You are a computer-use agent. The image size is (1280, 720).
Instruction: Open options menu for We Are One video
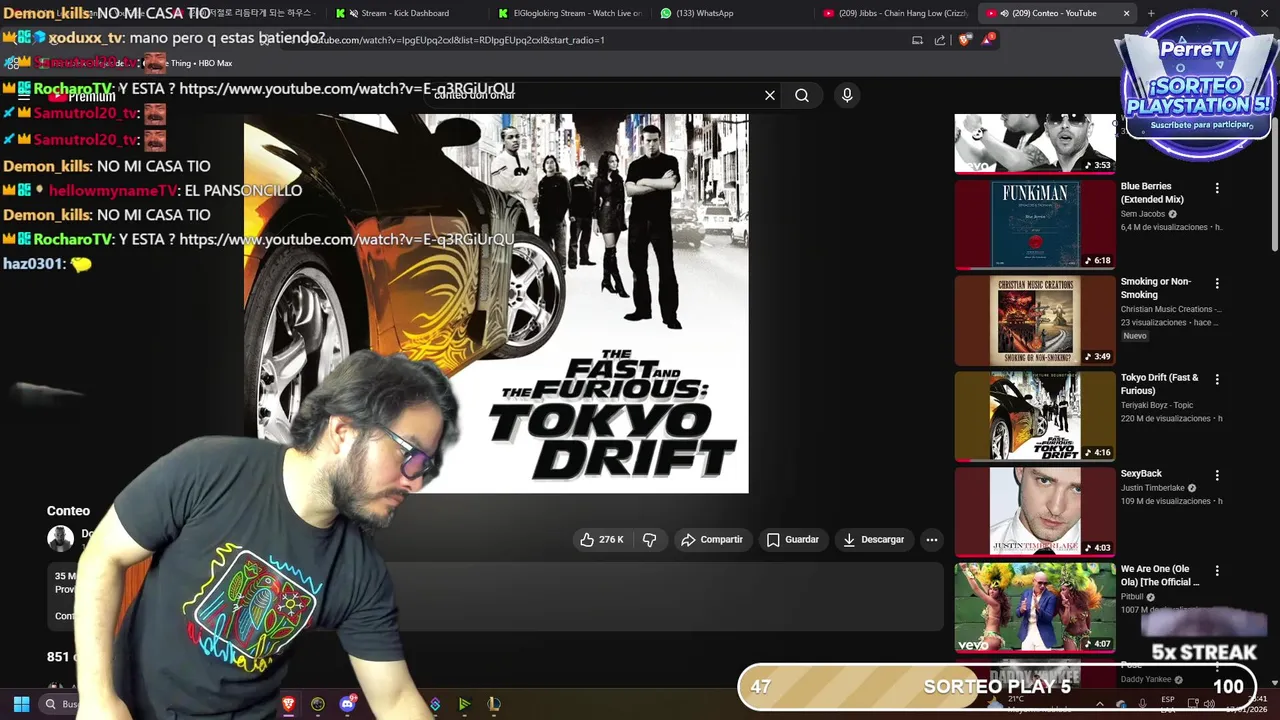pyautogui.click(x=1217, y=571)
